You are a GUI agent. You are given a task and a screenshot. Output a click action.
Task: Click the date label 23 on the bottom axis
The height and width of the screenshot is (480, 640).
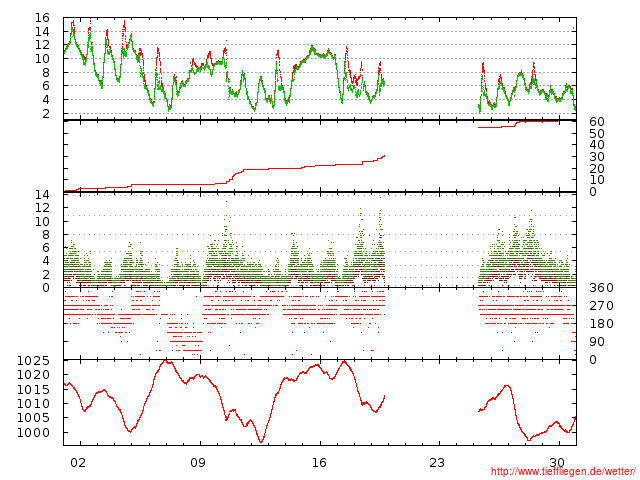click(437, 462)
